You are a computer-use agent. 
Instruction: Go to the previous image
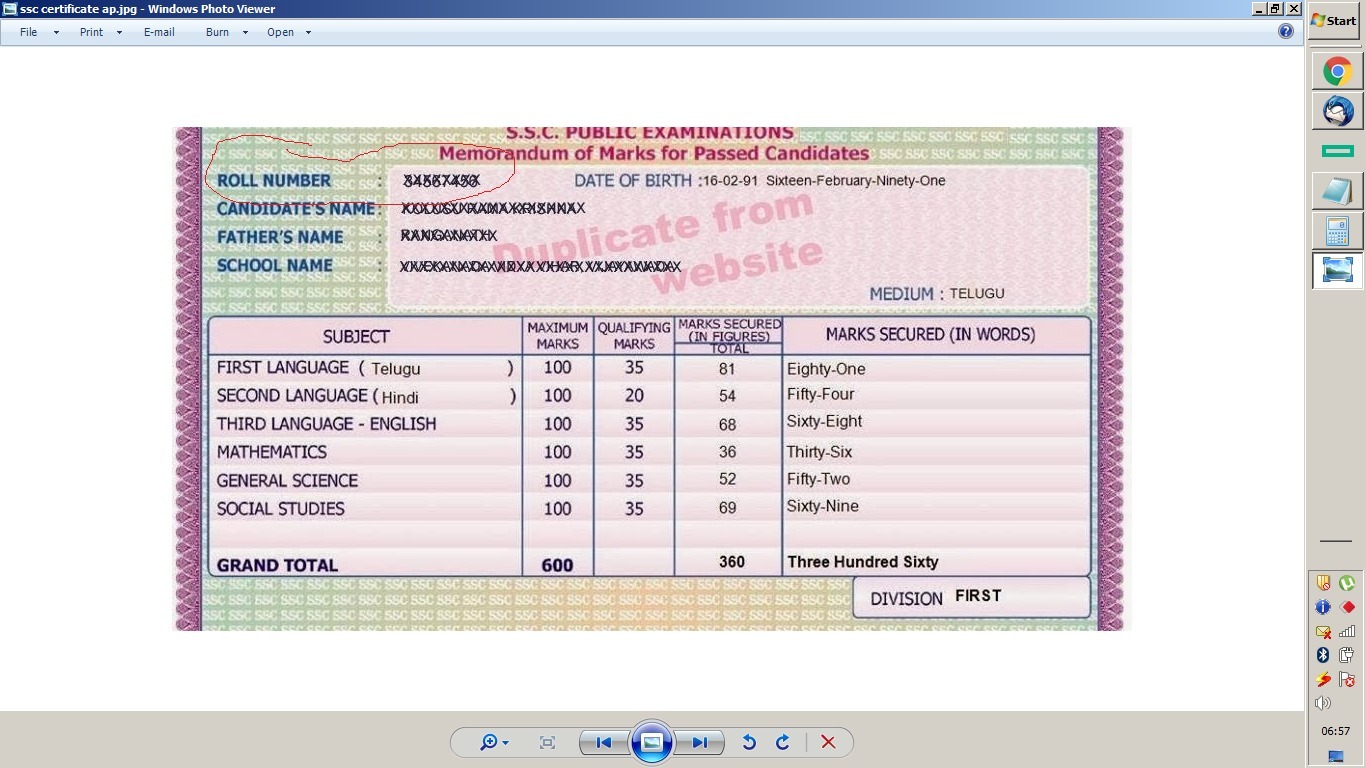pyautogui.click(x=604, y=742)
